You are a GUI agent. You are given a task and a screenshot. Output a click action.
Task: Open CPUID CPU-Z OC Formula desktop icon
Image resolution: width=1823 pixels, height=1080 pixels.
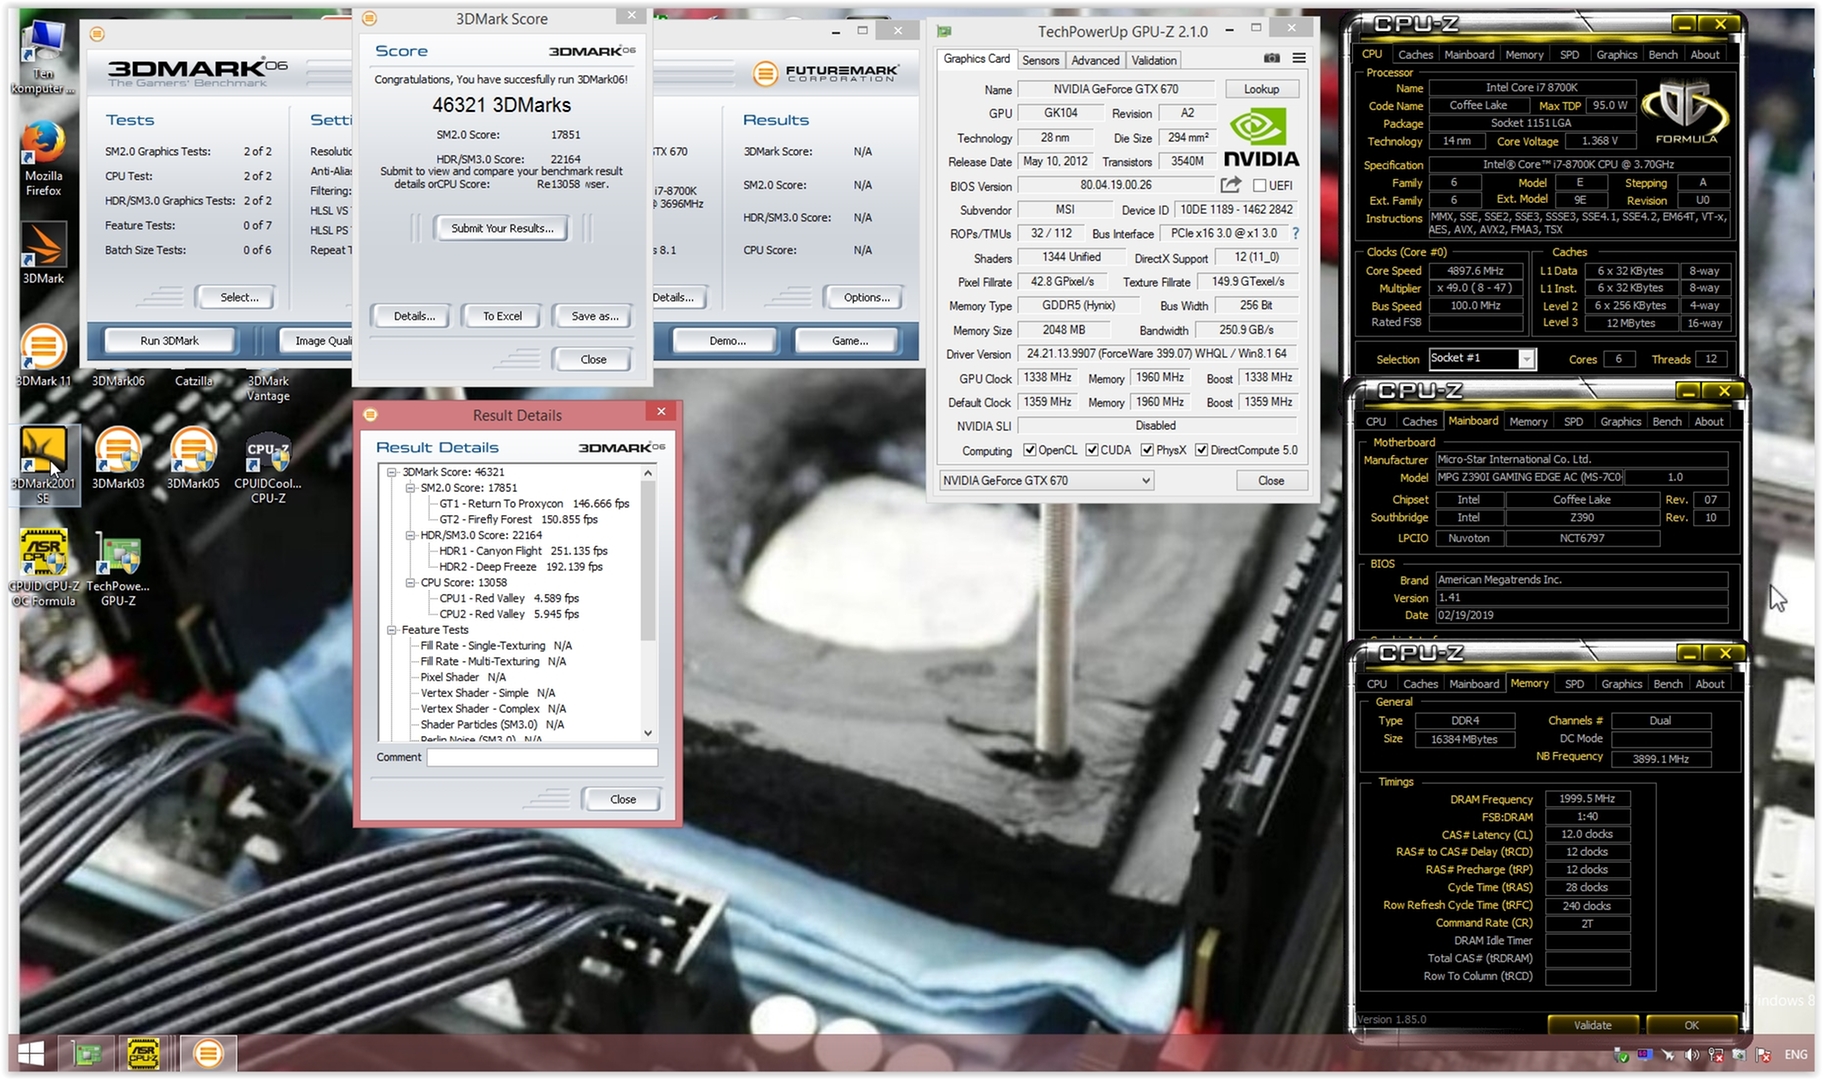[43, 568]
